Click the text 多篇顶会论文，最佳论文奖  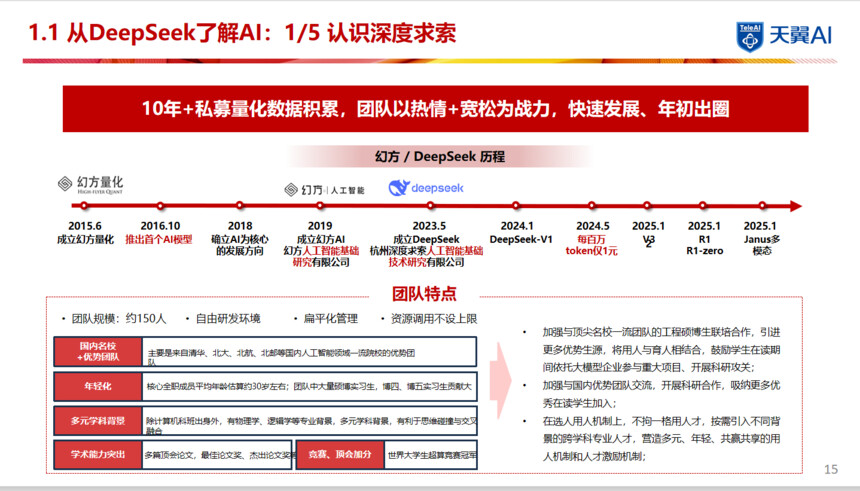point(219,455)
